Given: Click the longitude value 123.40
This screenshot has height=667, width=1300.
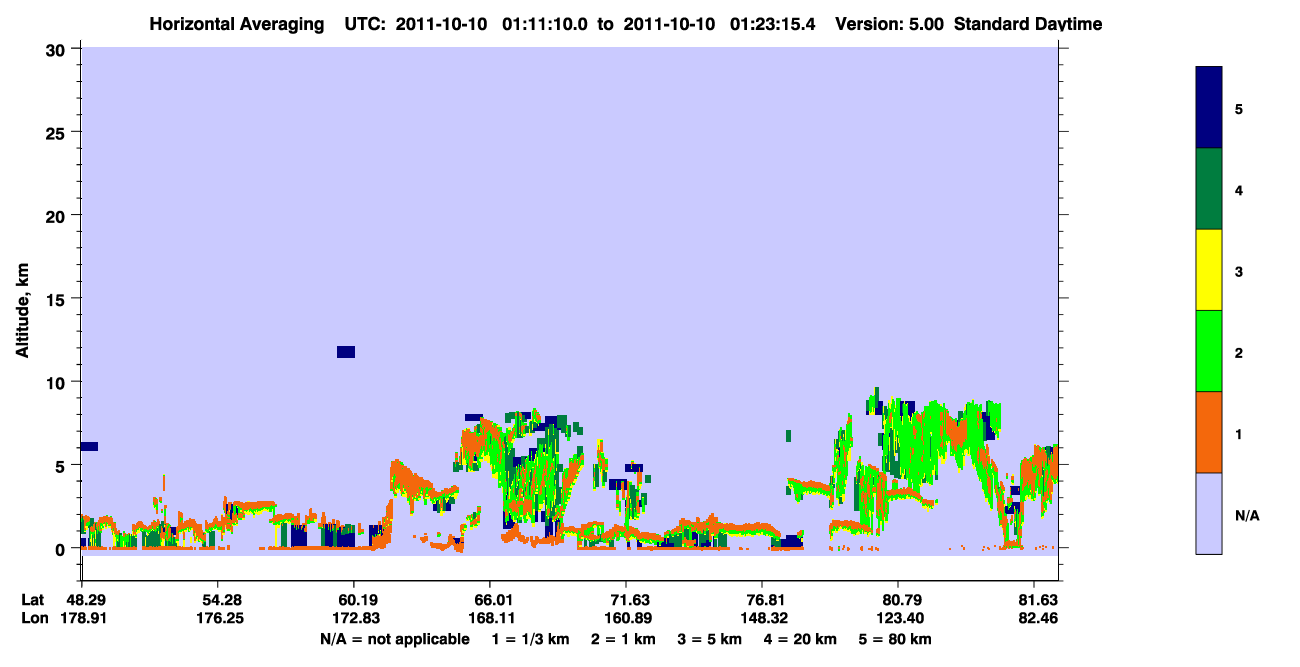Looking at the screenshot, I should tap(899, 618).
